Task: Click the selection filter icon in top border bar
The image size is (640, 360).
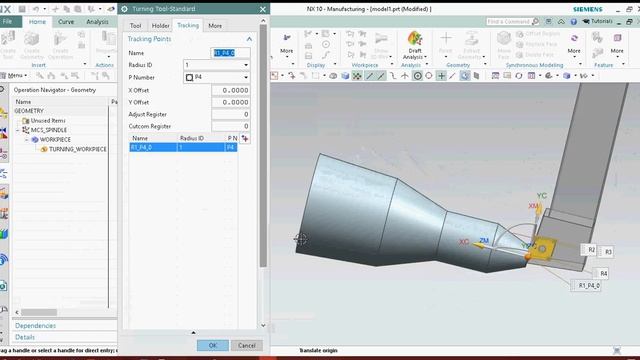Action: pyautogui.click(x=274, y=76)
